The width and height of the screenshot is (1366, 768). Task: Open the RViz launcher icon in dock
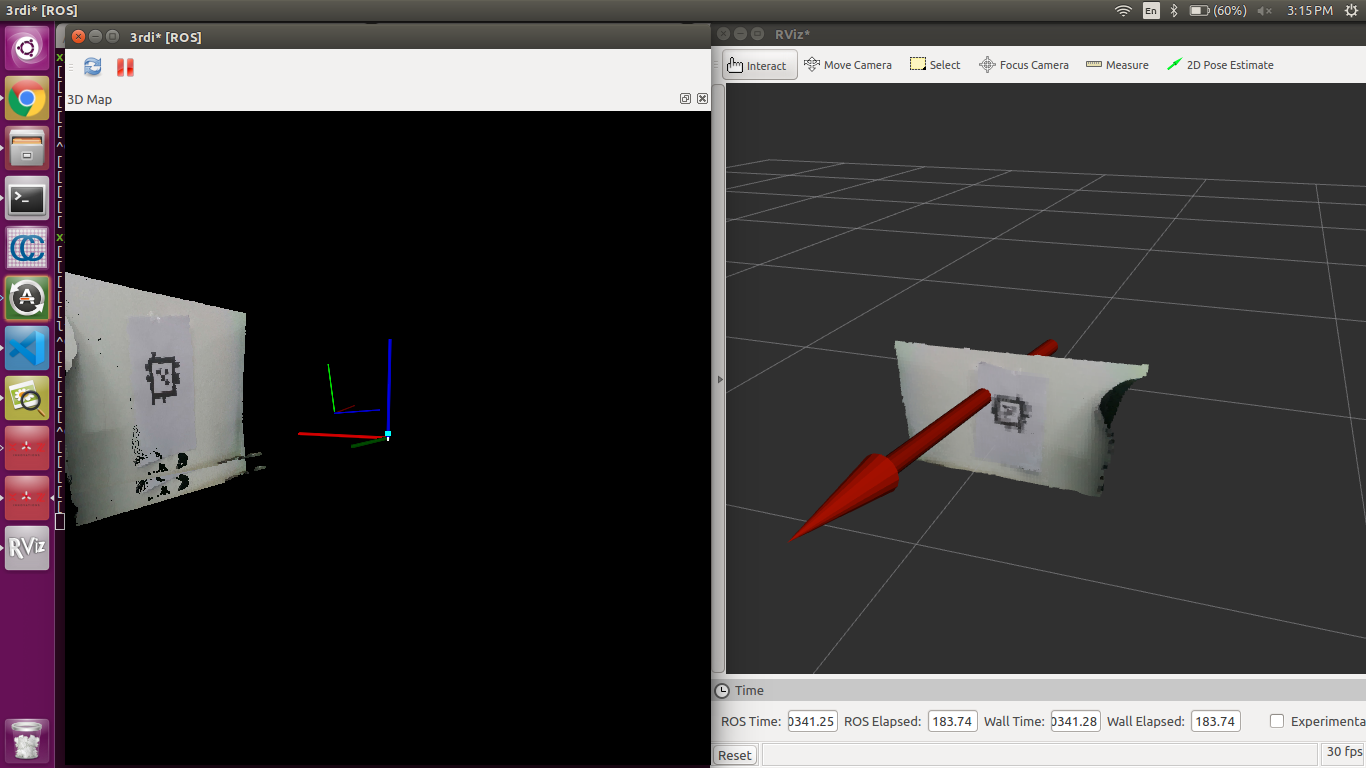27,548
